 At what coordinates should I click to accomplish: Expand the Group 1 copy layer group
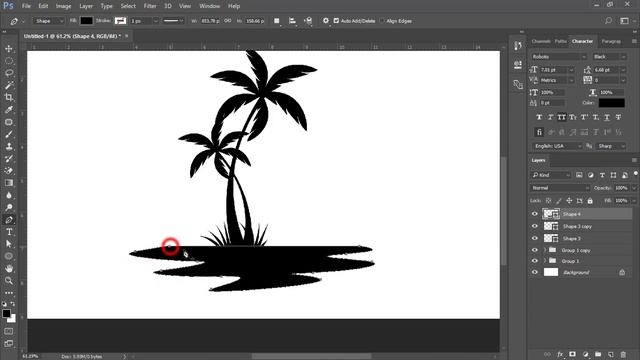tap(544, 250)
